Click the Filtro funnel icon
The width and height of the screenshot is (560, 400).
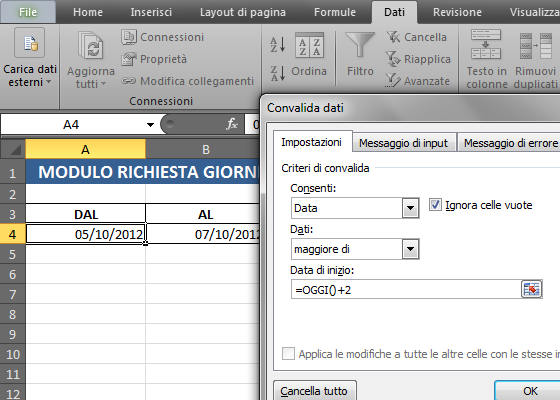pos(360,45)
